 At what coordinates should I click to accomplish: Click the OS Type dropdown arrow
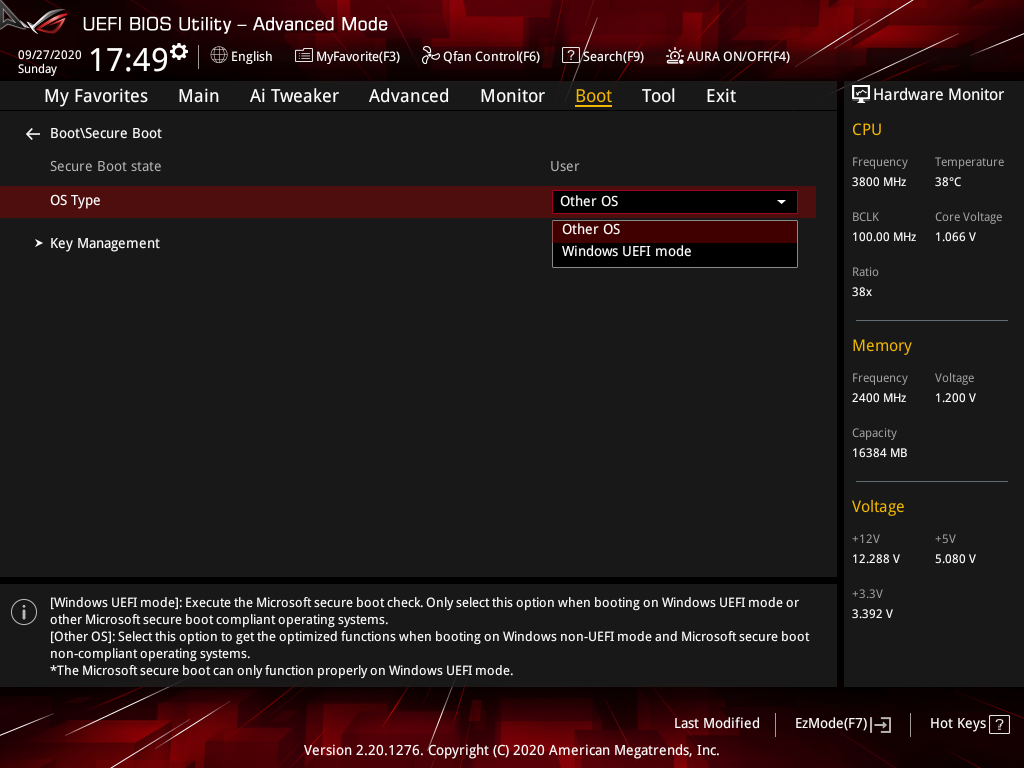pos(781,202)
